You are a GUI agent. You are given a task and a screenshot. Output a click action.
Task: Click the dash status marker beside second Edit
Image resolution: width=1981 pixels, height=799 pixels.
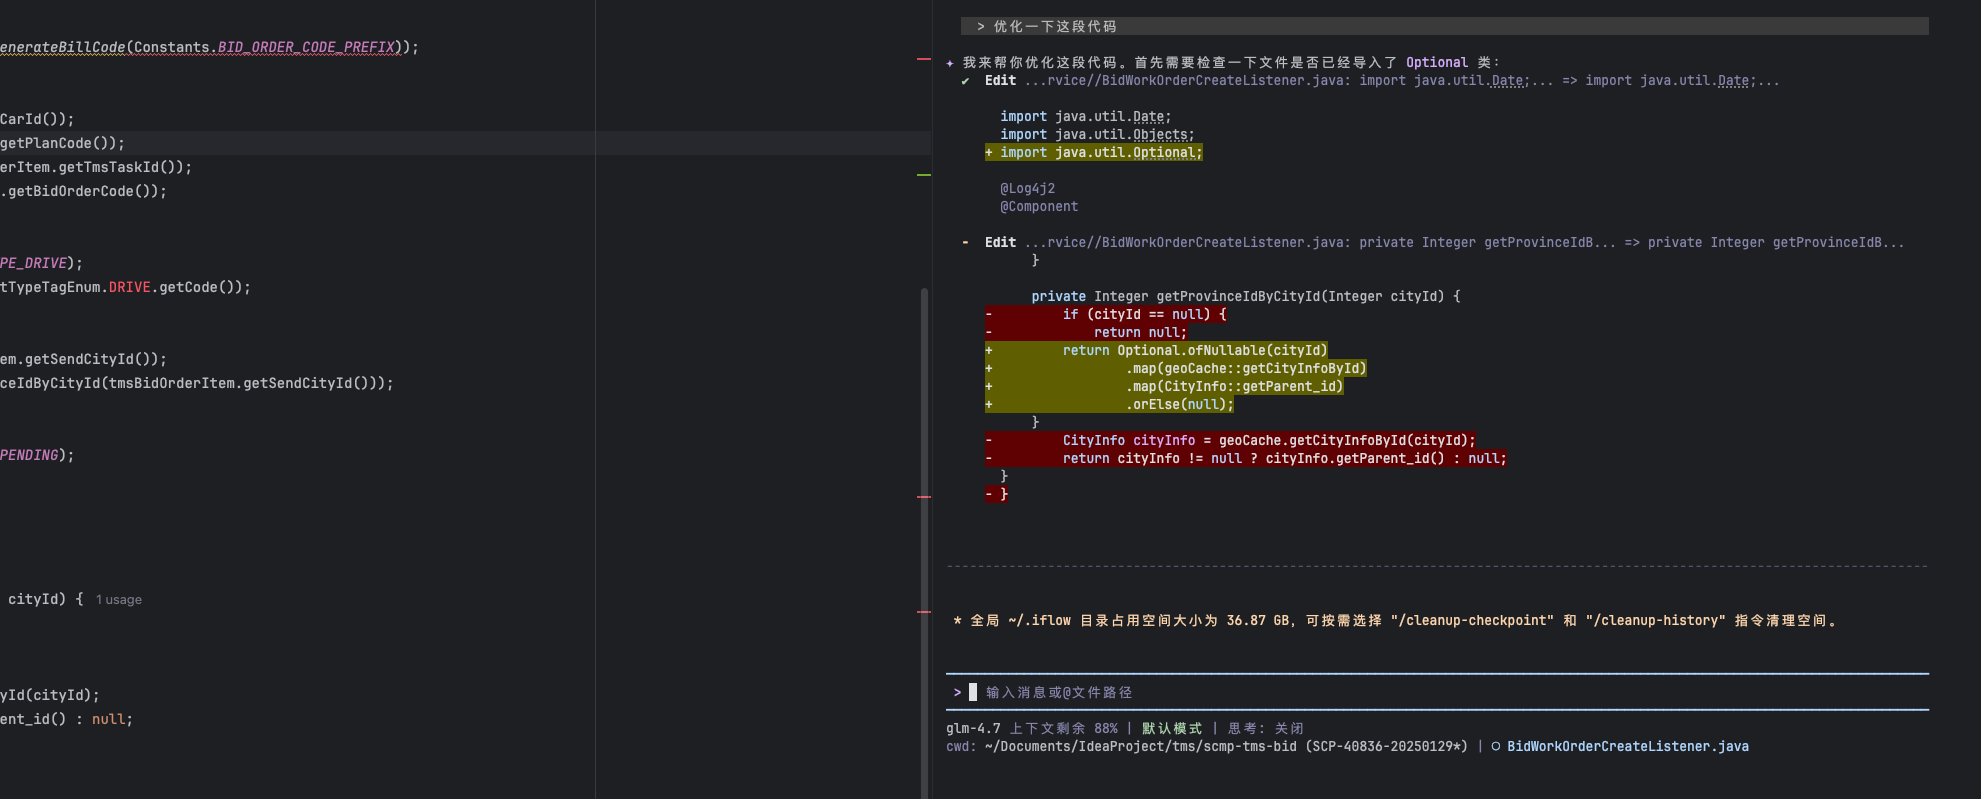965,243
